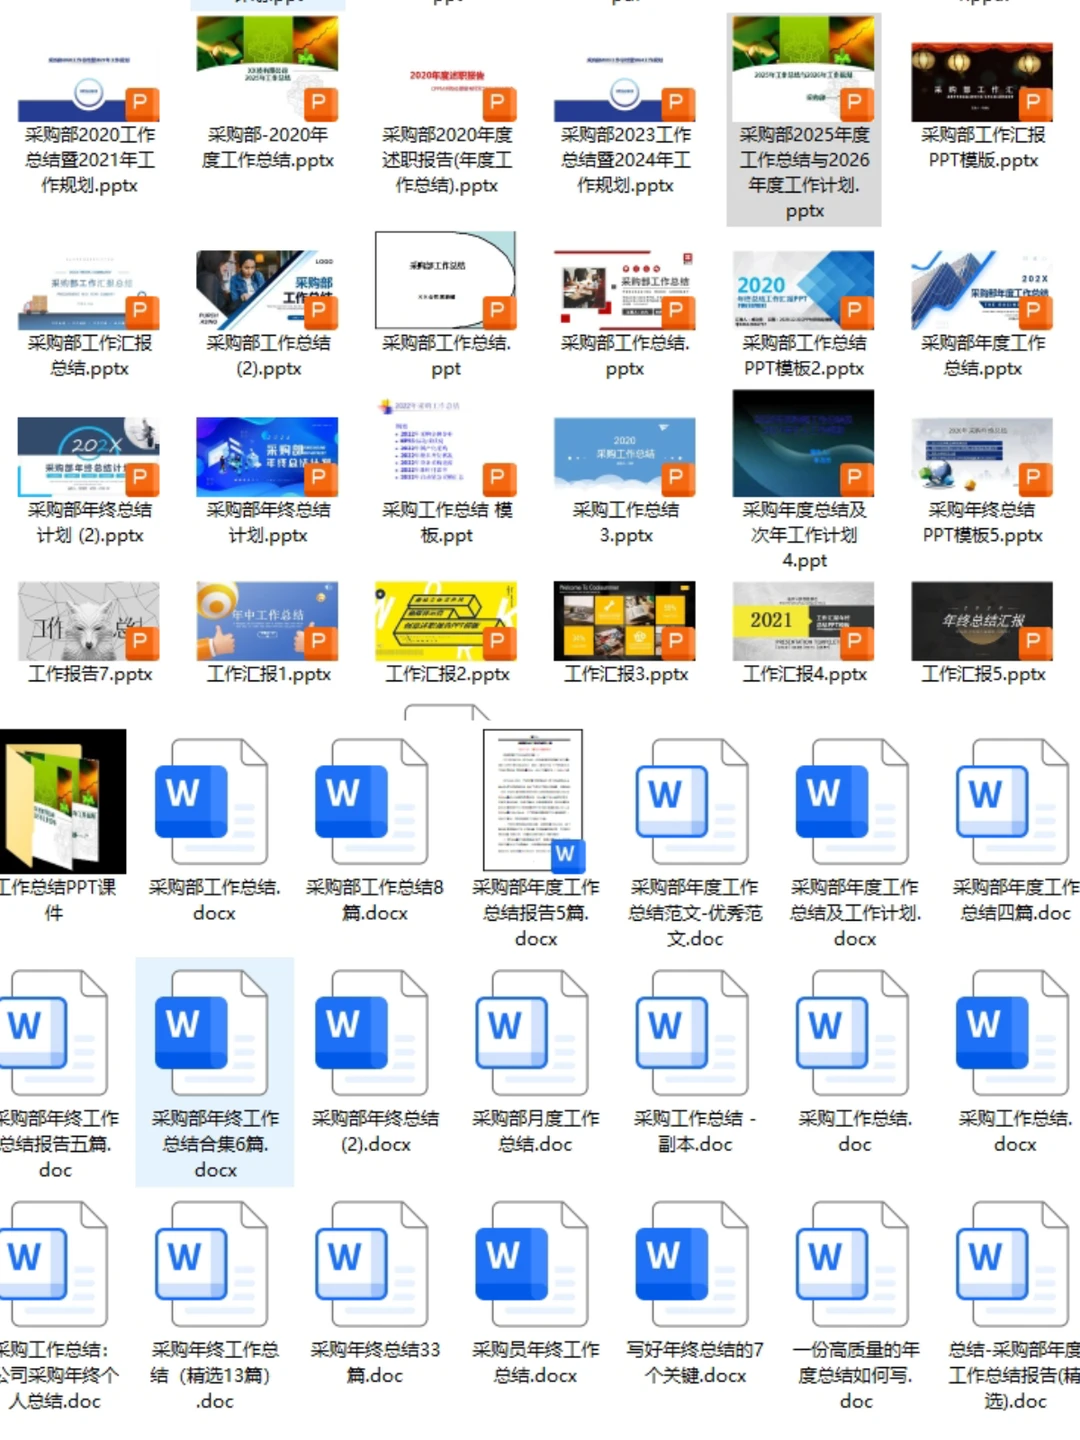This screenshot has height=1440, width=1080.
Task: Click the label 写好年终总结的7个关键.docx
Action: 695,1363
